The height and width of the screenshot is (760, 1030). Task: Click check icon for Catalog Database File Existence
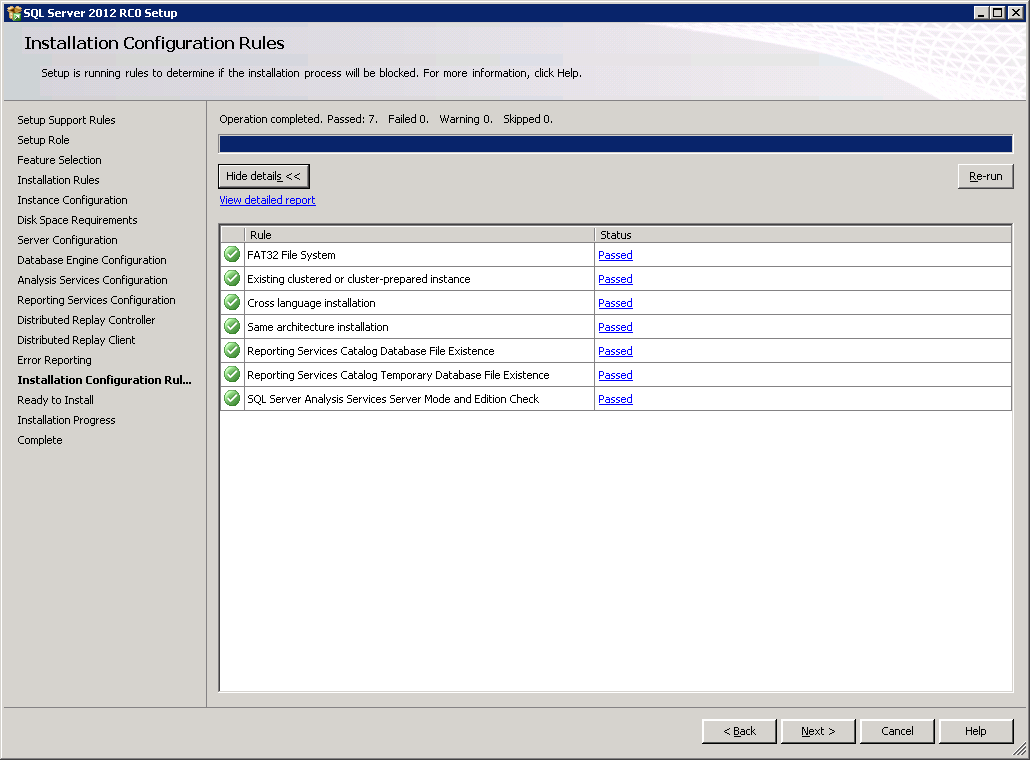[232, 351]
